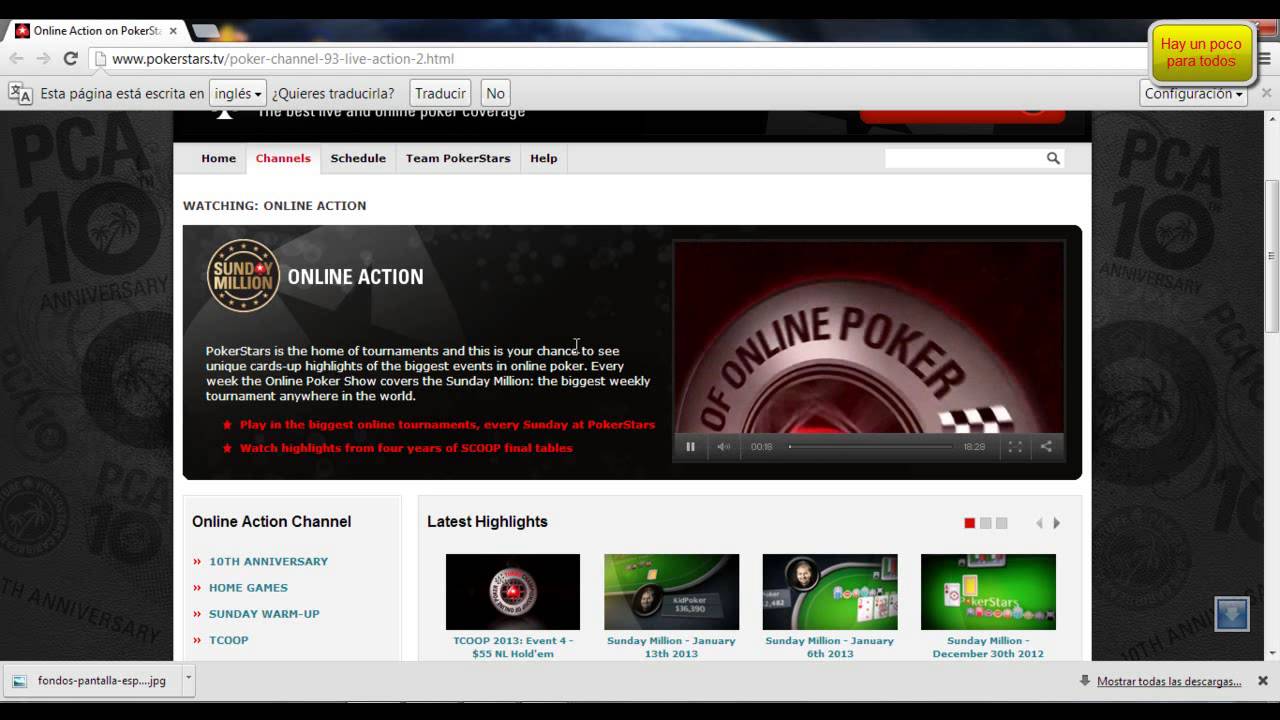Click the download arrow icon beside Mostrar todas
1280x720 pixels.
pyautogui.click(x=1085, y=681)
